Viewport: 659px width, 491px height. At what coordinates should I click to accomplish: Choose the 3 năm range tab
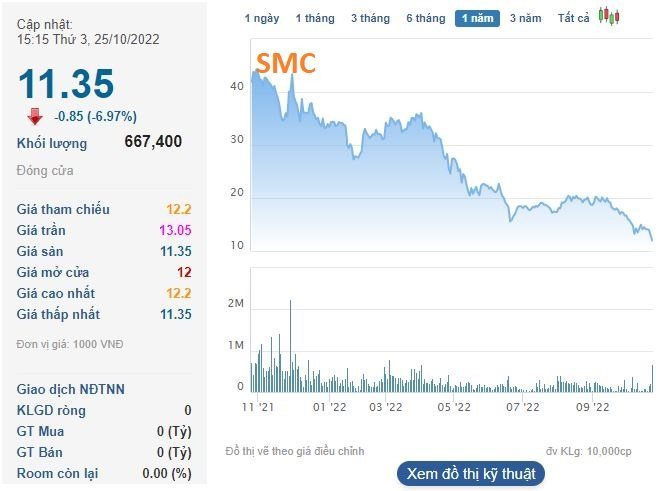pos(525,18)
